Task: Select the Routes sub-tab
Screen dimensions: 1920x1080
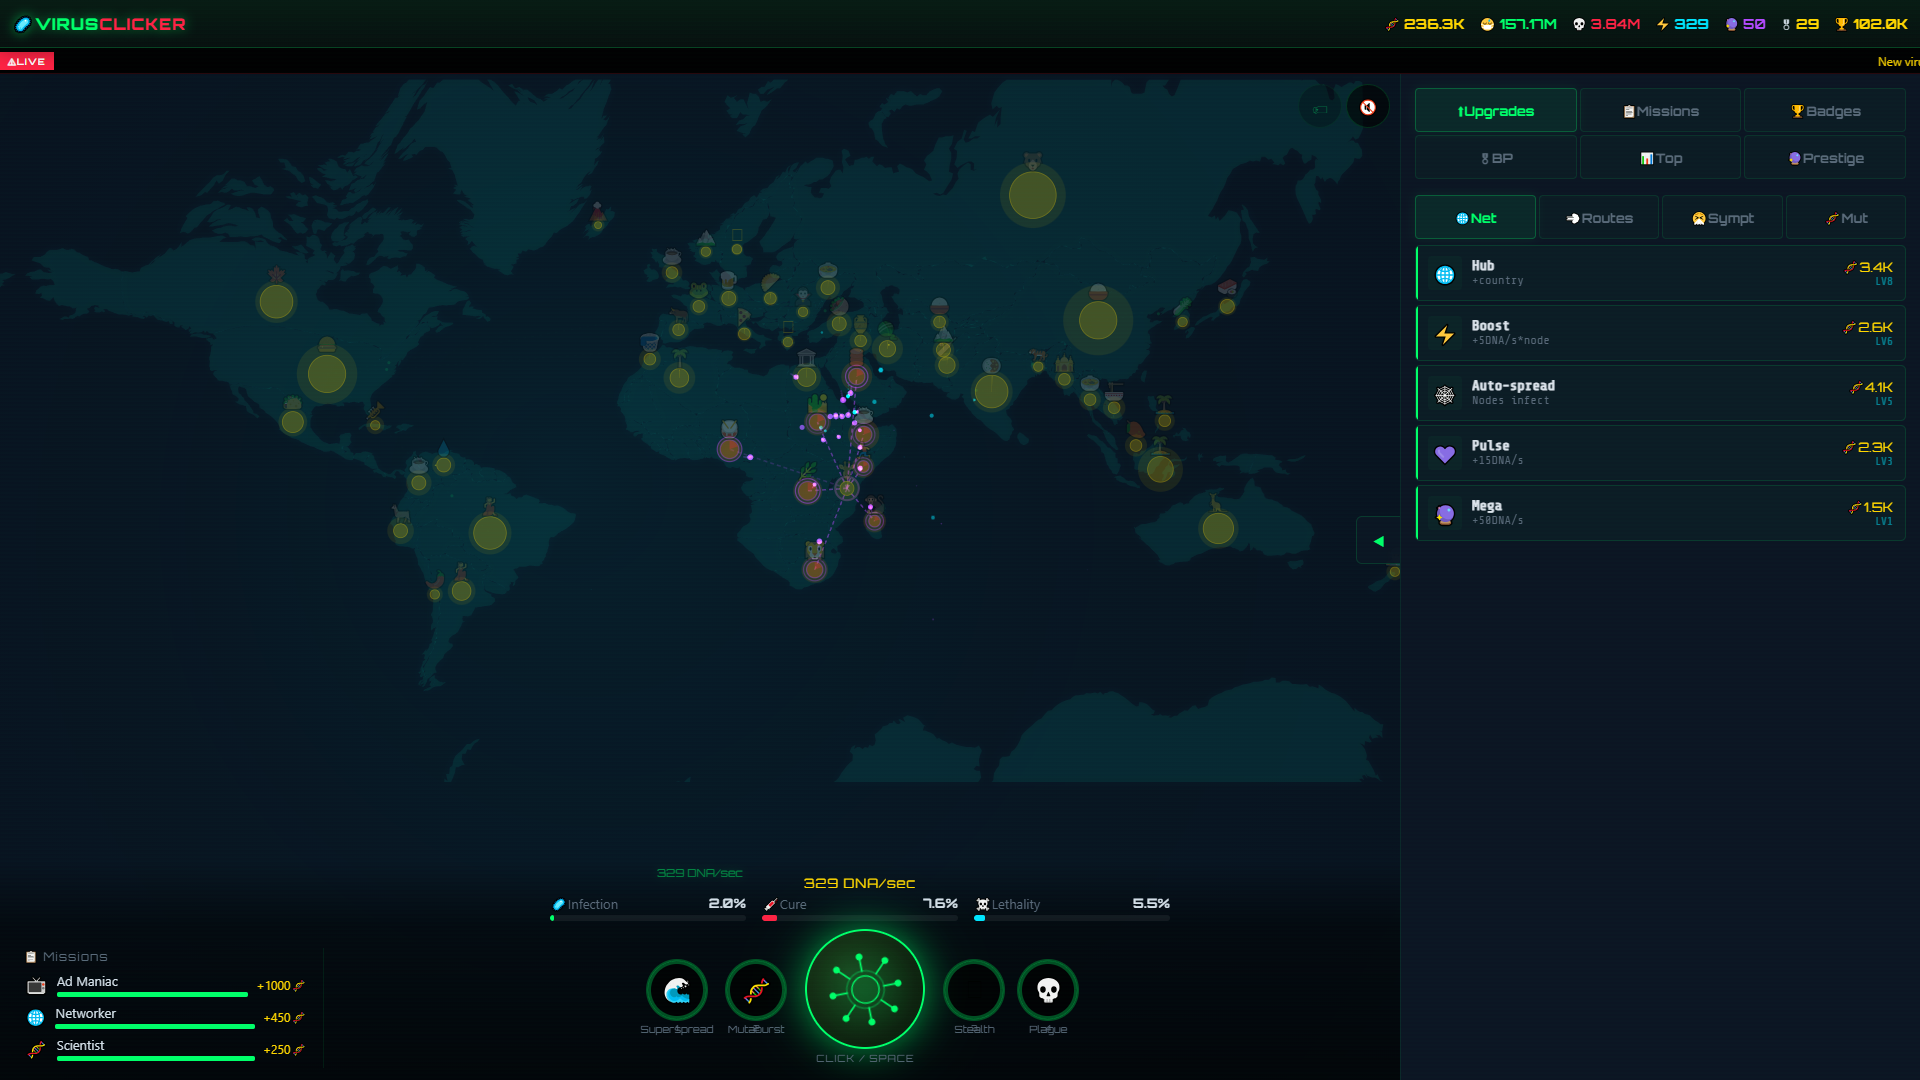Action: tap(1598, 217)
